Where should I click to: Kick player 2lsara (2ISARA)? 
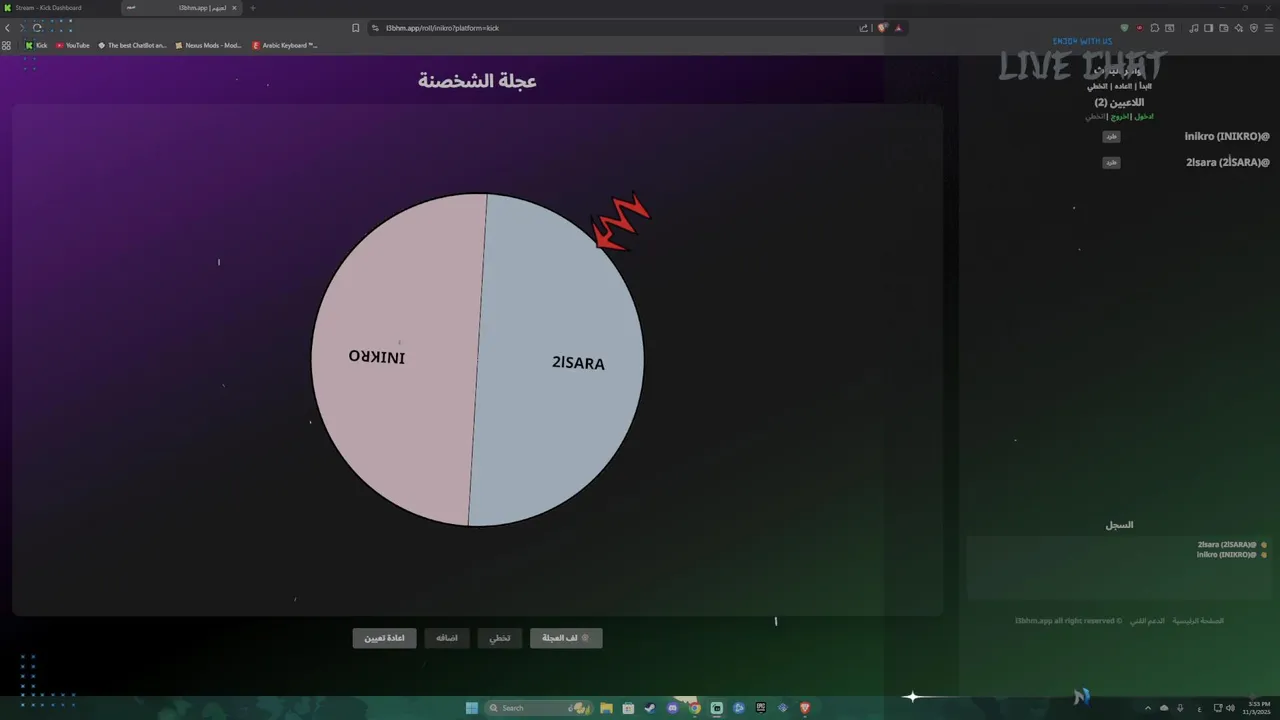pyautogui.click(x=1111, y=163)
